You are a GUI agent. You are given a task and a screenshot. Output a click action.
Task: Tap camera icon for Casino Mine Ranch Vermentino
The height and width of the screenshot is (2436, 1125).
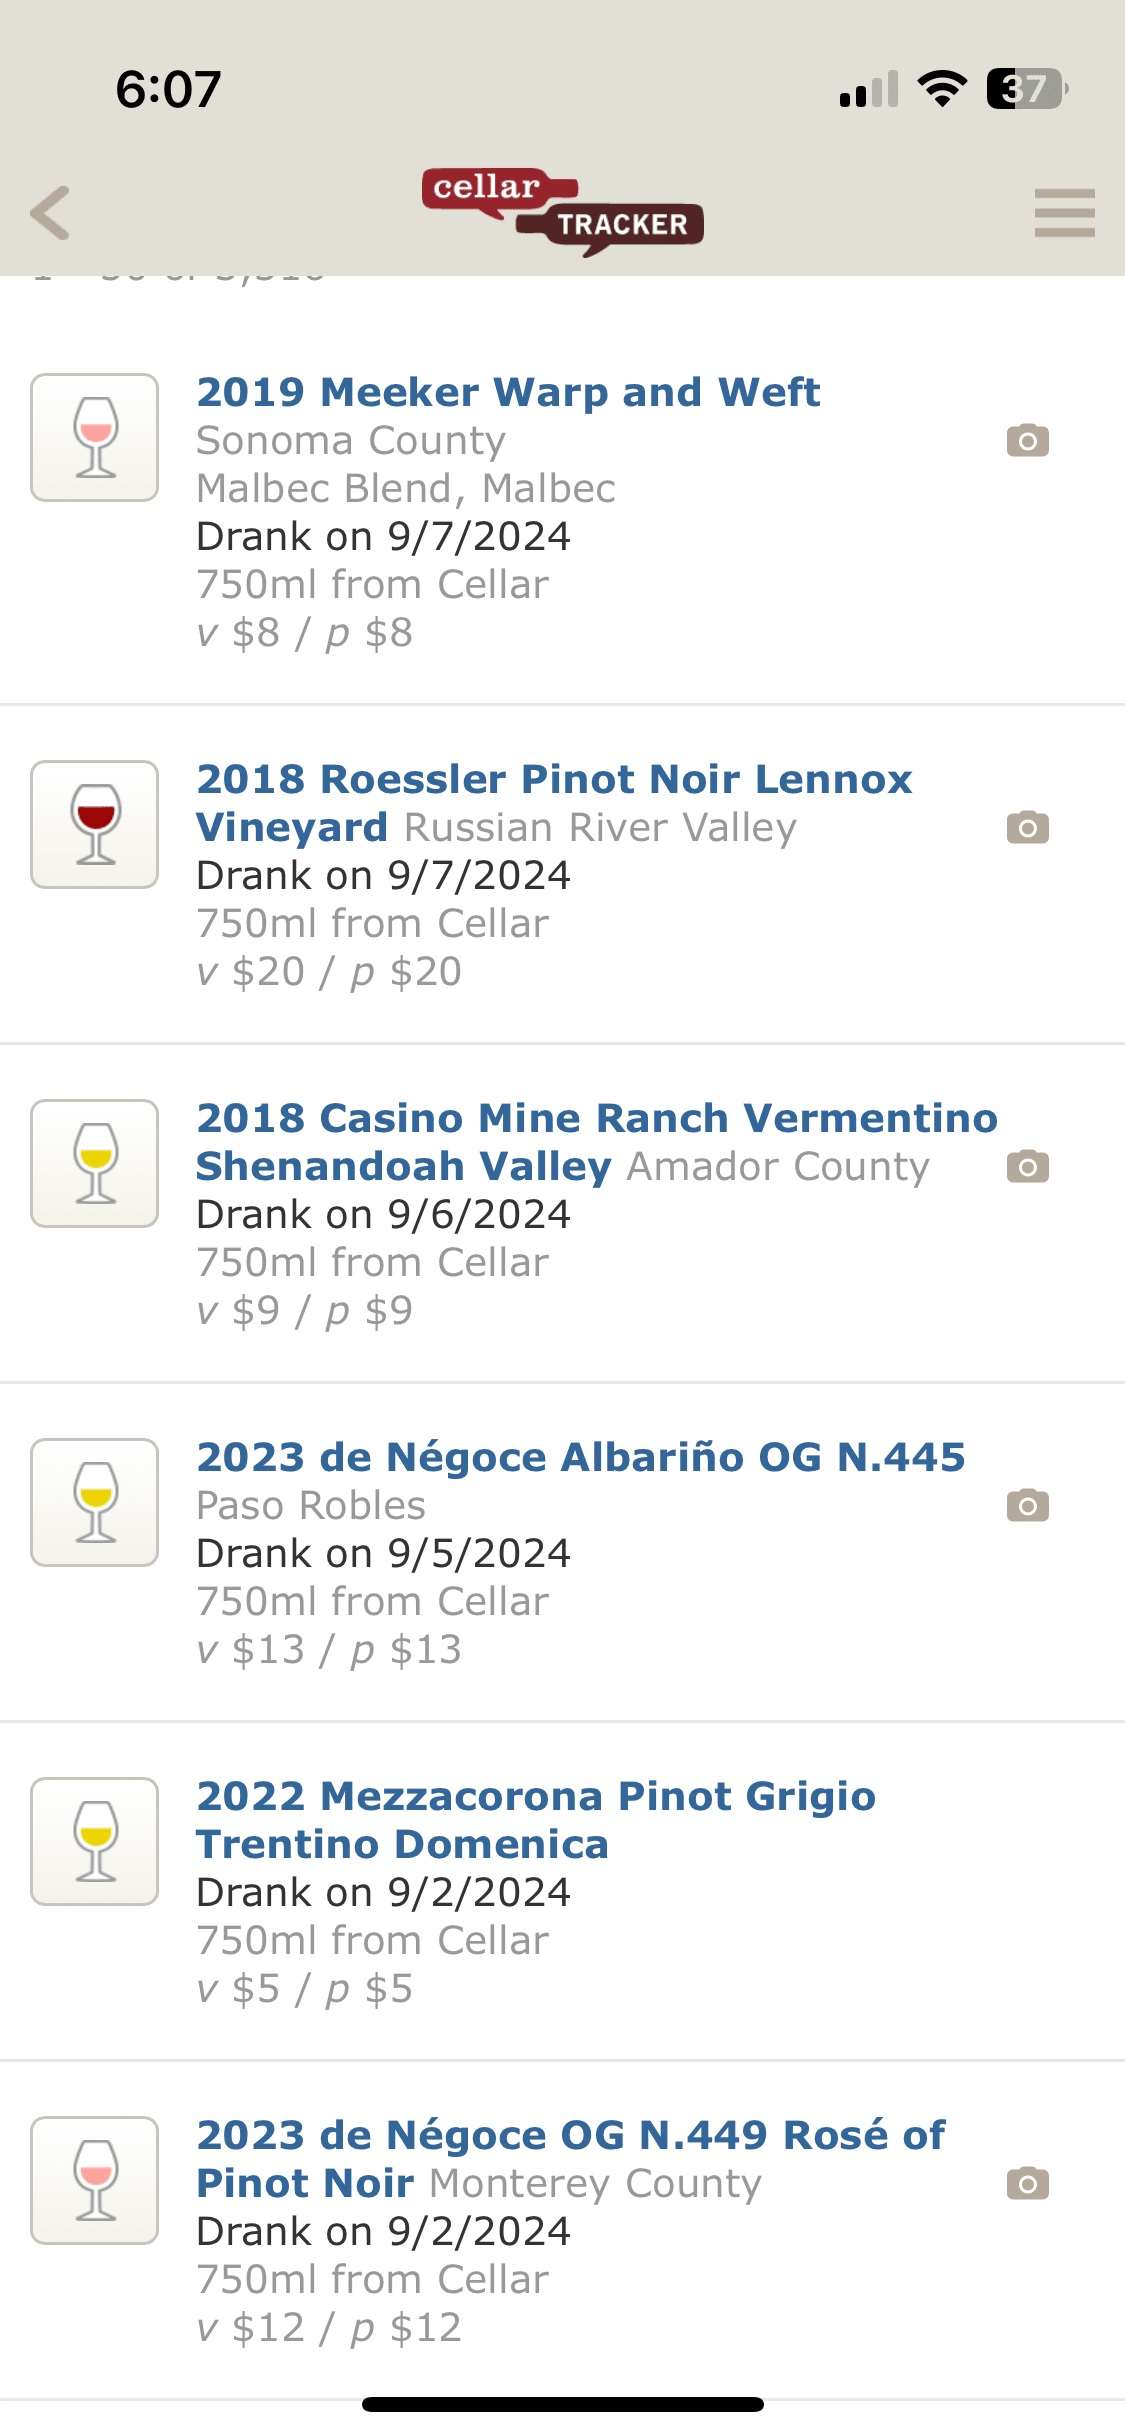(1027, 1166)
